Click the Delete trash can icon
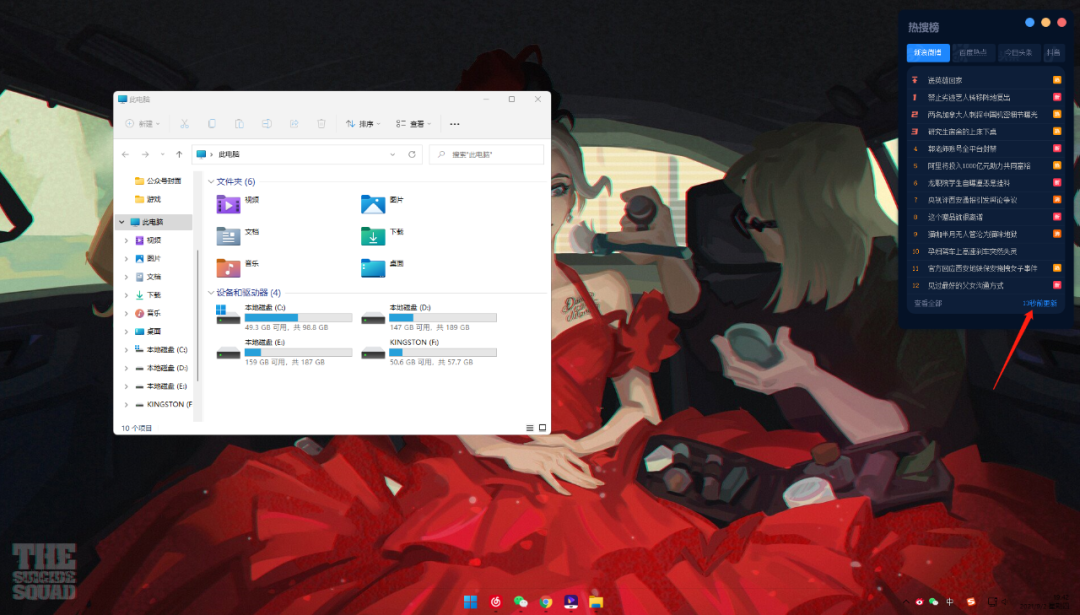 (x=321, y=124)
